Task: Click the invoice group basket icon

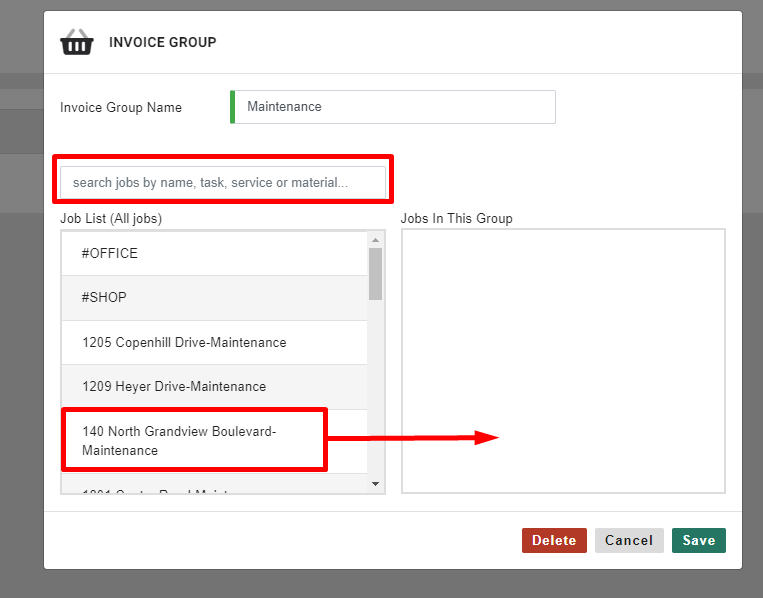Action: tap(76, 42)
